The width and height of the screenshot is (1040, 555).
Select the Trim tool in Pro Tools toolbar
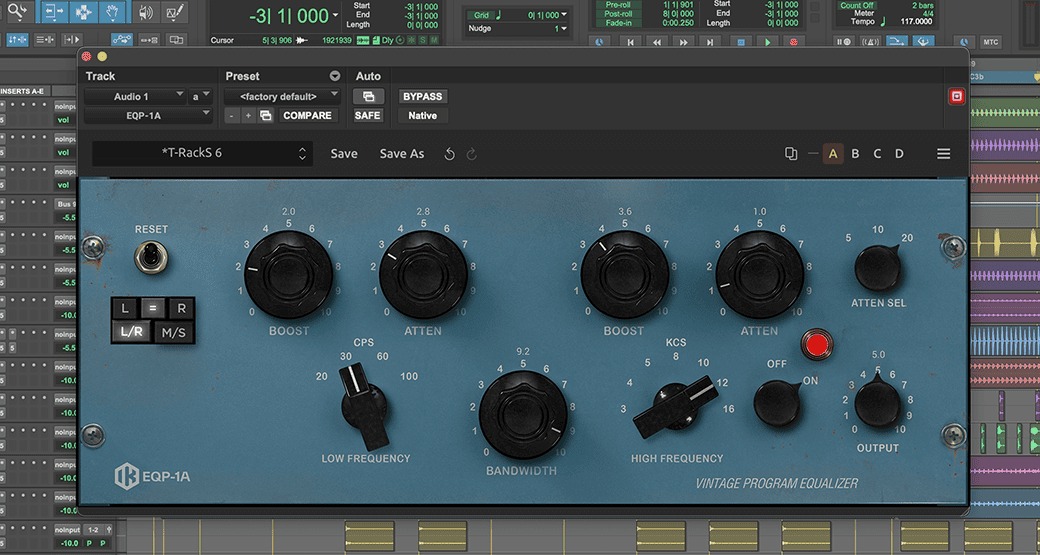click(x=53, y=11)
